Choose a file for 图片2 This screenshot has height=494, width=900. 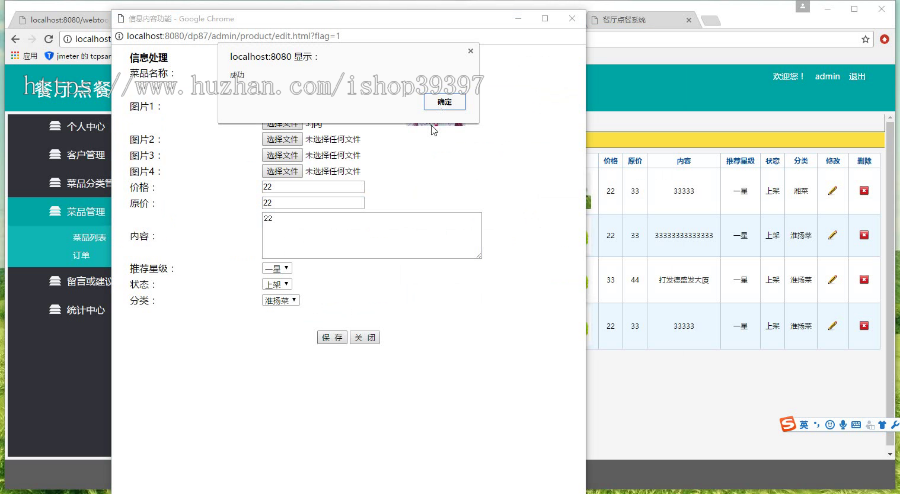point(282,139)
